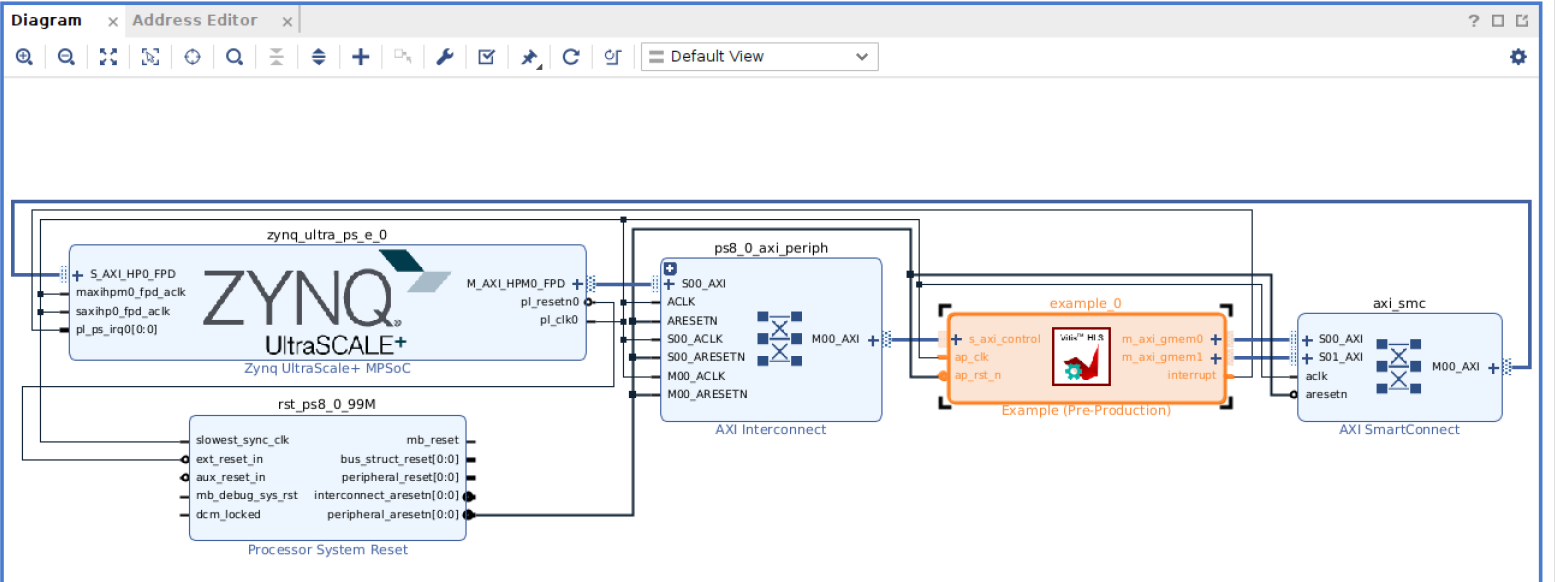The height and width of the screenshot is (582, 1555).
Task: Open diagram settings gear icon
Action: pyautogui.click(x=1518, y=57)
